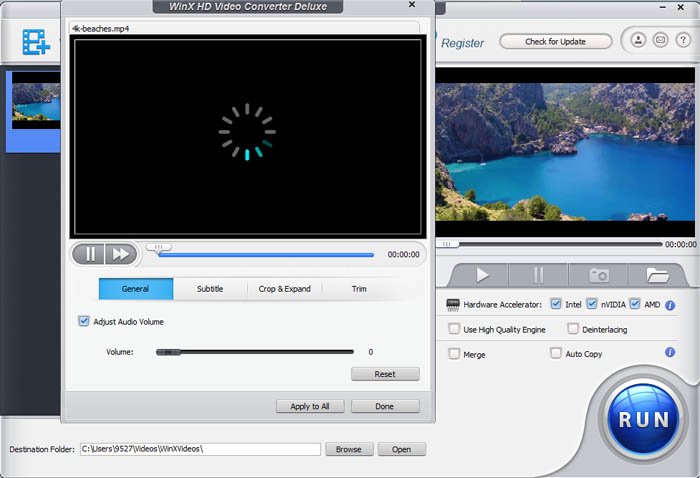Viewport: 700px width, 478px height.
Task: Click the dialog time readout 00:00:00
Action: pos(404,254)
